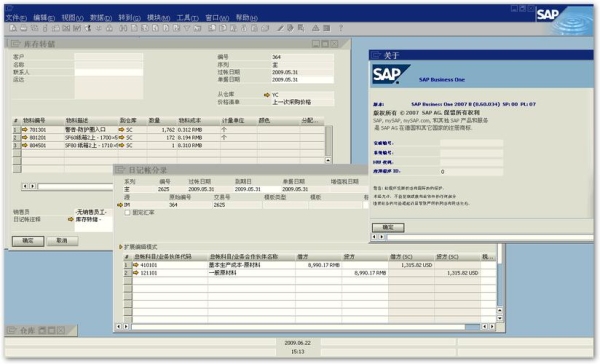Open the 价格清单 dropdown
600x364 pixels.
(x=302, y=102)
